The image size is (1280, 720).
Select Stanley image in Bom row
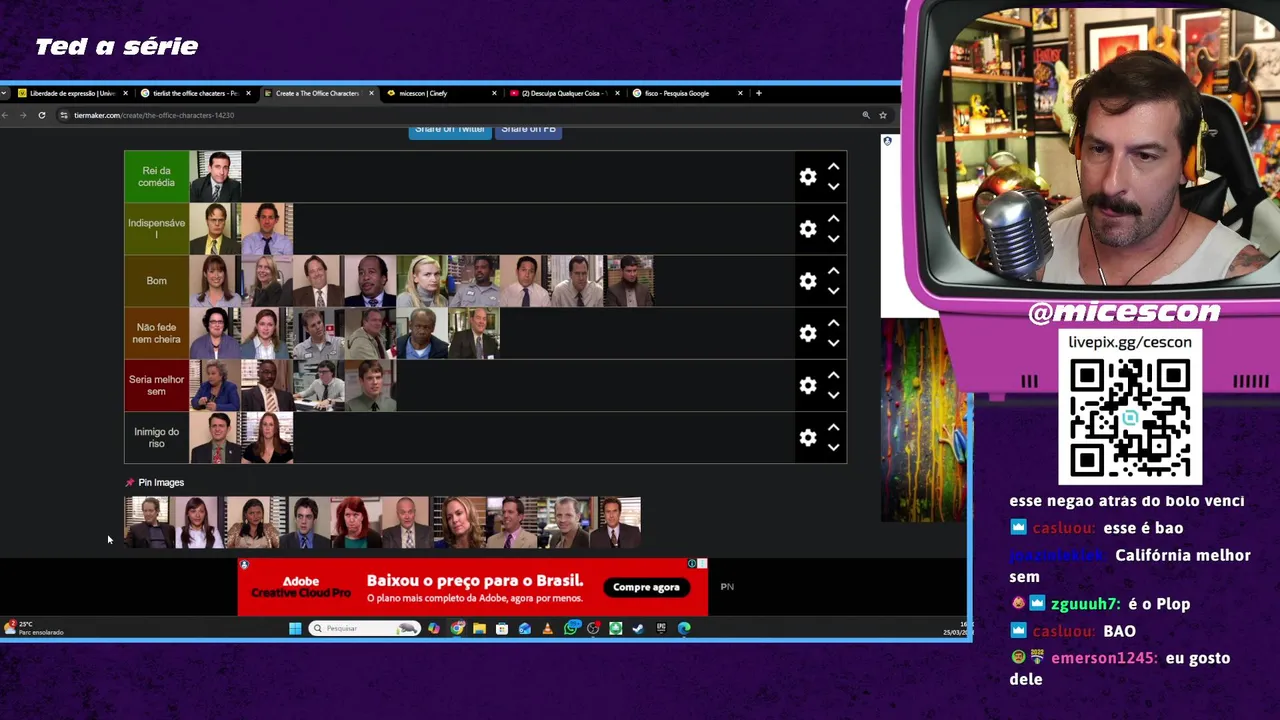370,281
